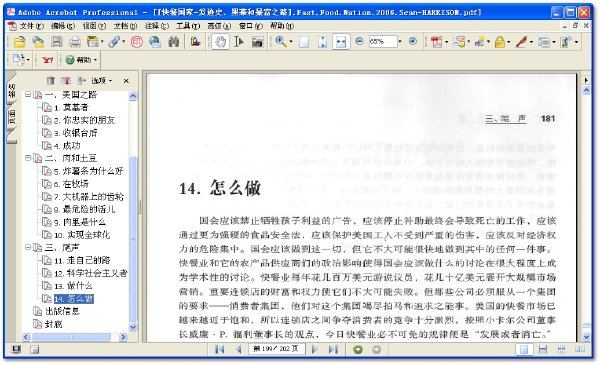Click the bookmarks trash delete icon

(51, 81)
